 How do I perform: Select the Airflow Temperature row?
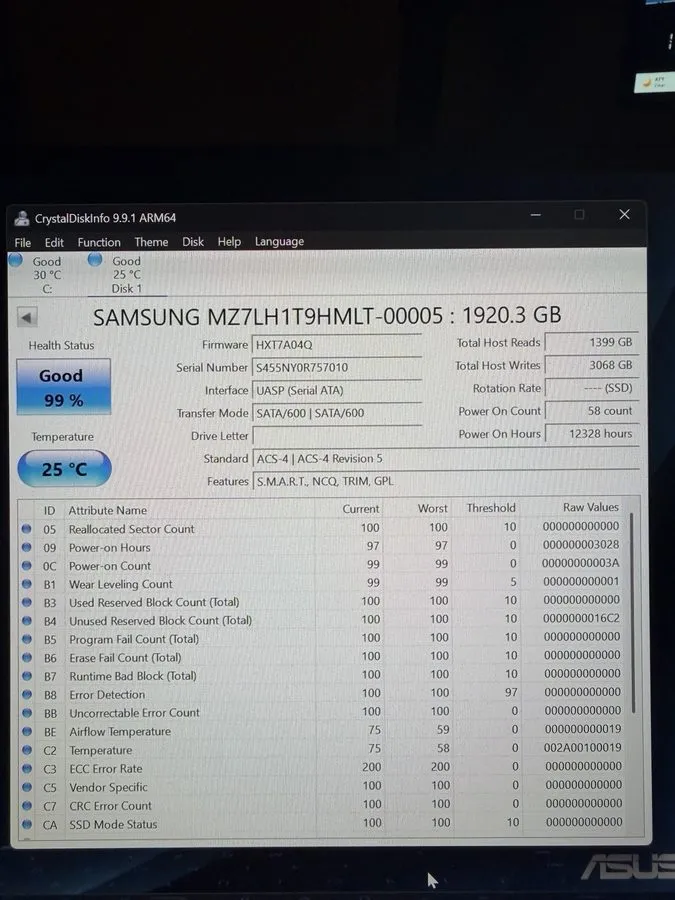[323, 731]
